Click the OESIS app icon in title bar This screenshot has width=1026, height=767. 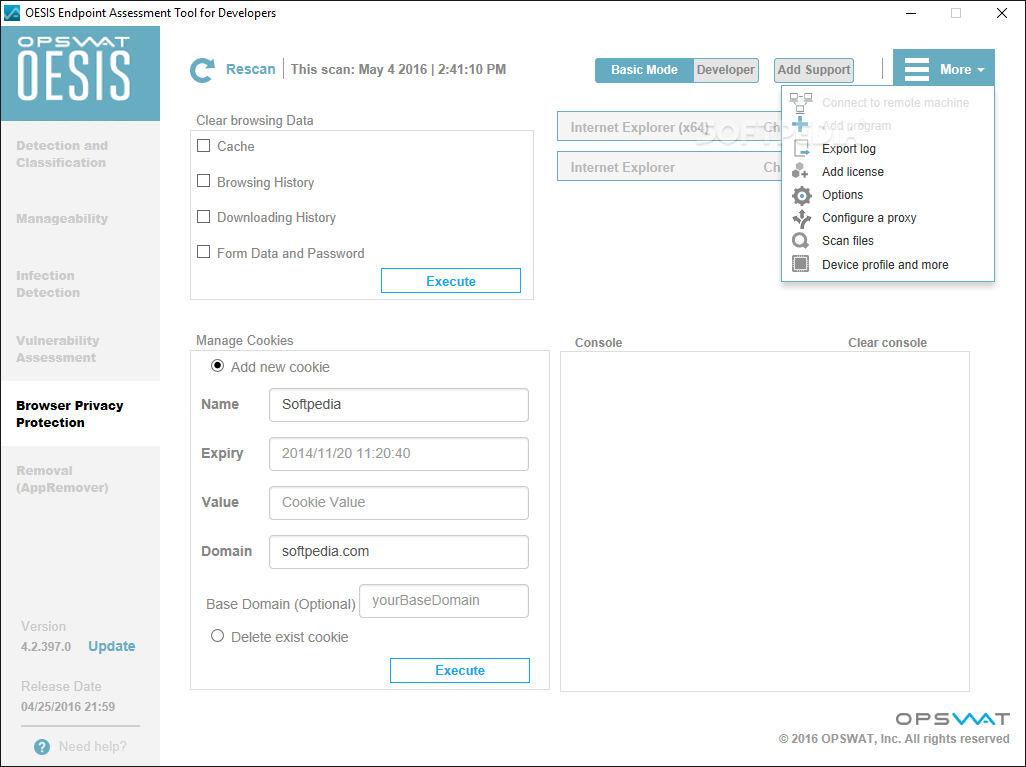pyautogui.click(x=12, y=12)
